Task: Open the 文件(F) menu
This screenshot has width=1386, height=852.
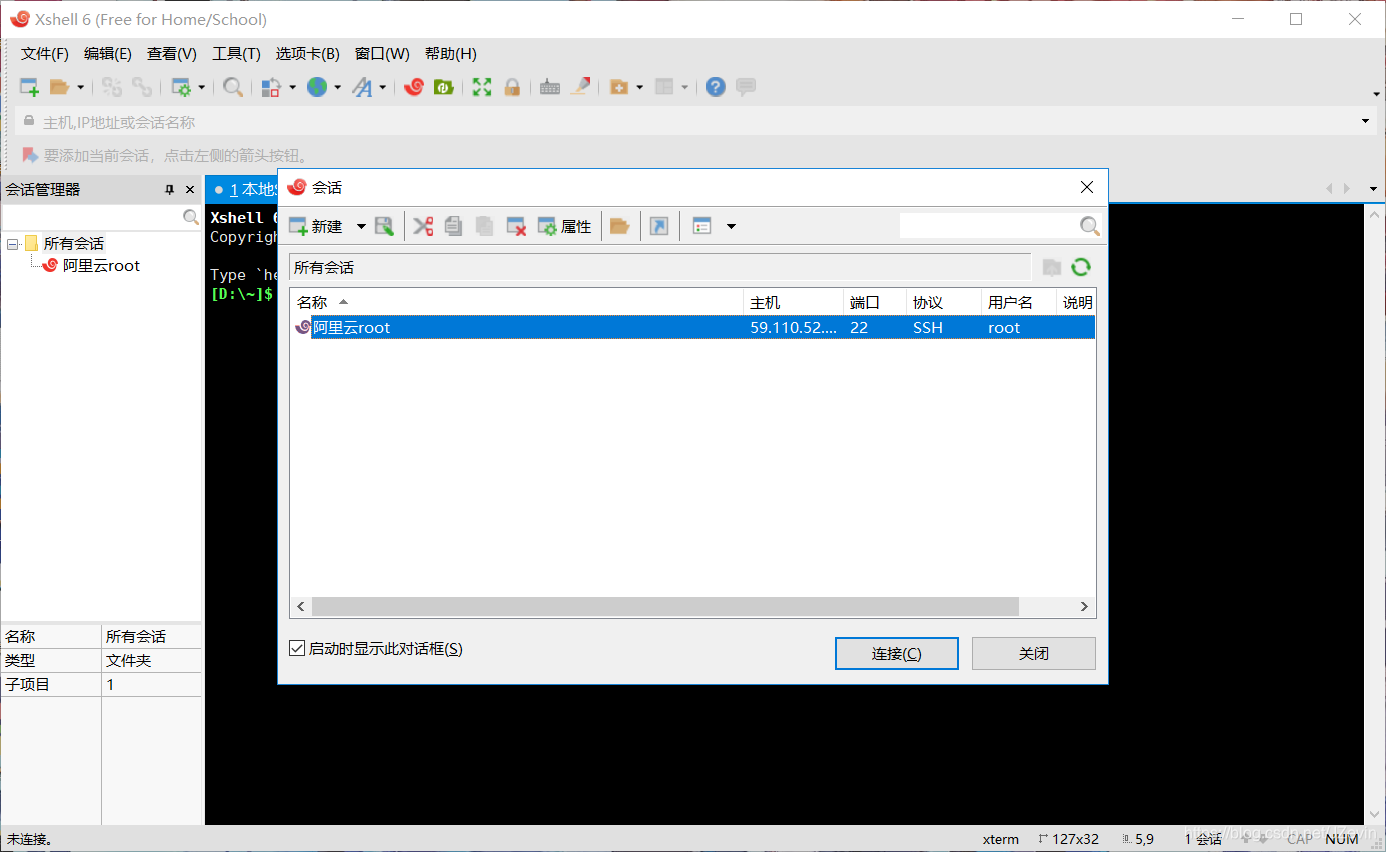Action: coord(45,54)
